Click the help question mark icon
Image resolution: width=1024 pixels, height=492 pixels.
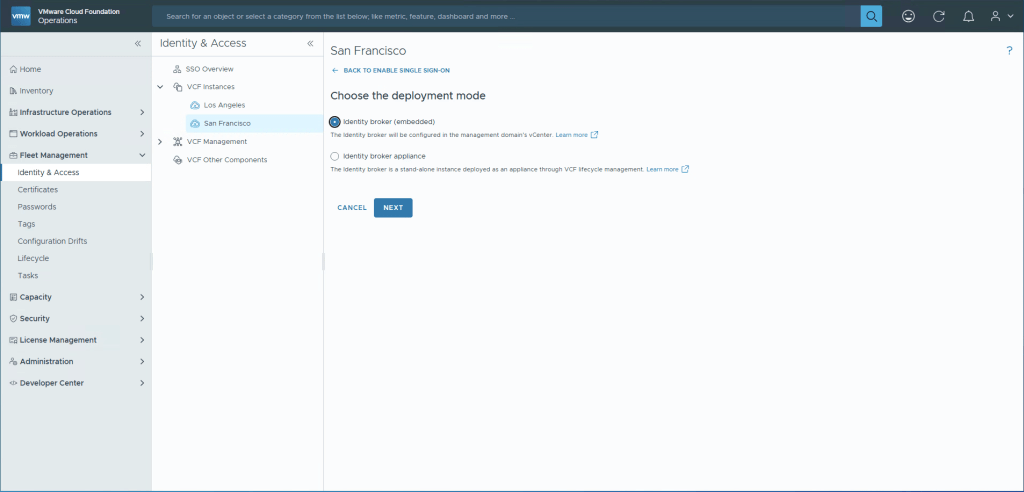pyautogui.click(x=1009, y=50)
